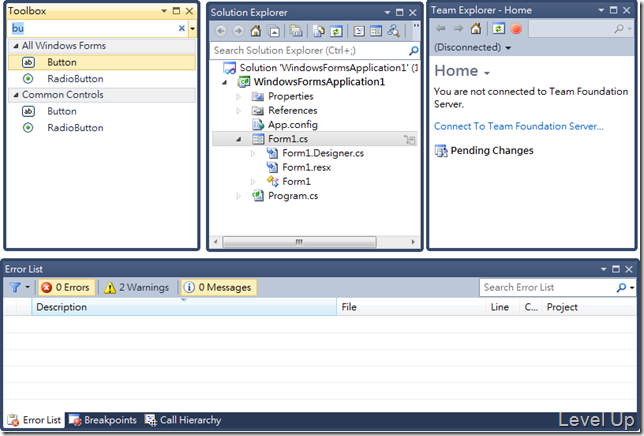Screen dimensions: 644x436
Task: Click Solution Explorer horizontal scrollbar thumb
Action: 299,242
